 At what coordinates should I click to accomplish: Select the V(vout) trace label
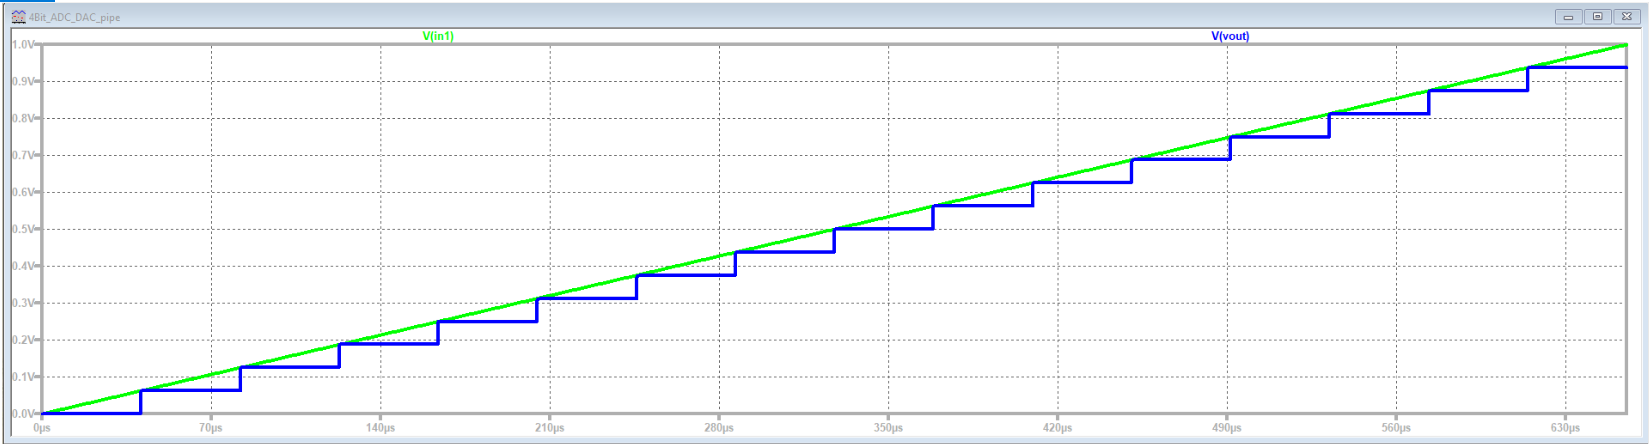coord(1230,36)
